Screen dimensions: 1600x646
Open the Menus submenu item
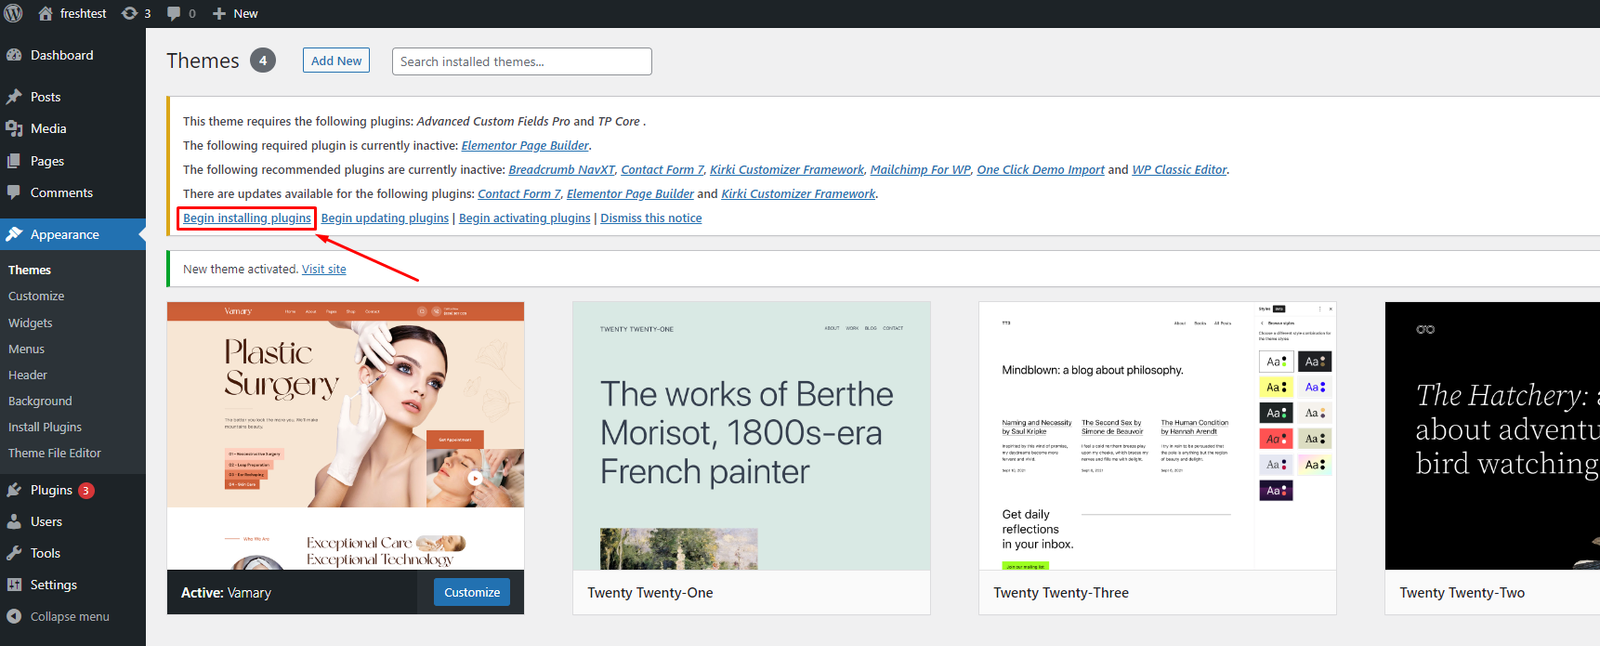[x=26, y=349]
